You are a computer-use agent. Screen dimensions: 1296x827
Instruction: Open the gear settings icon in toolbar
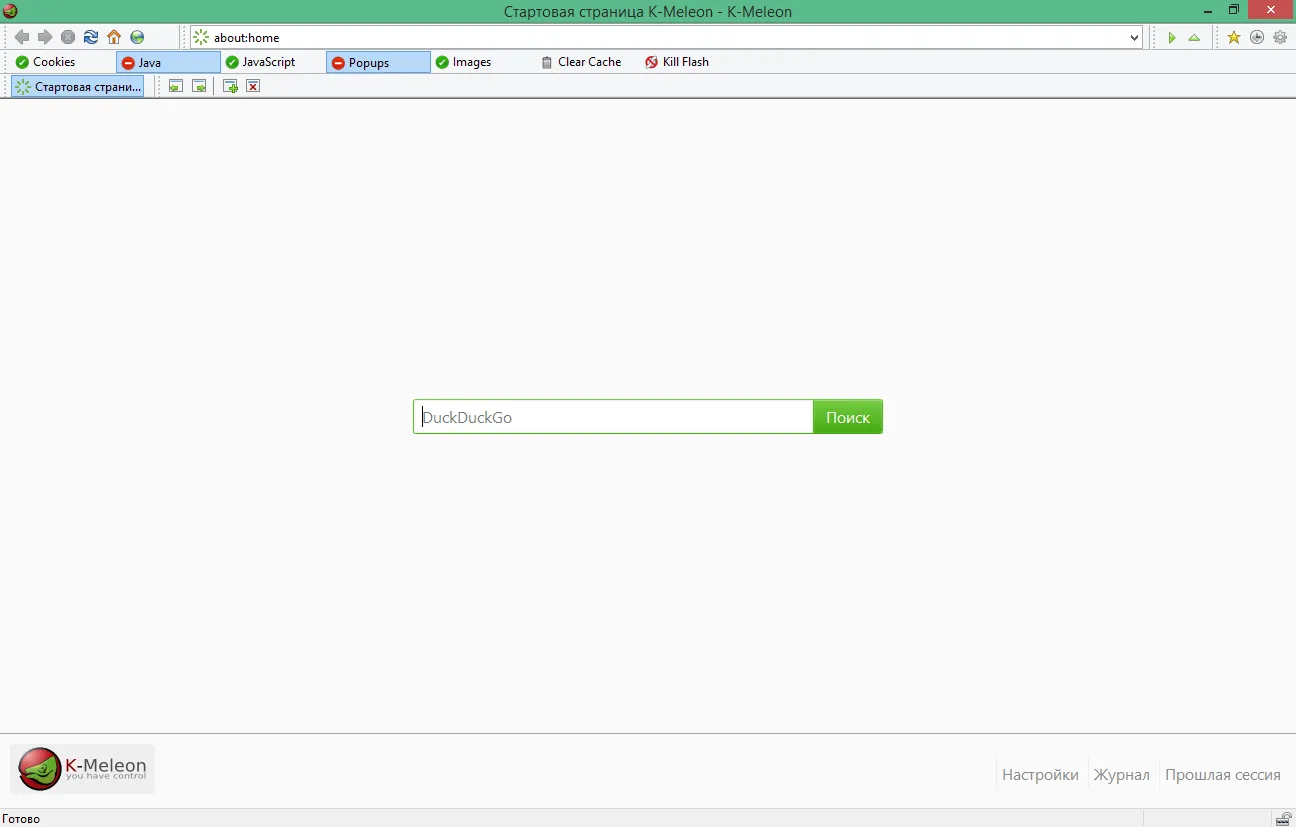click(x=1280, y=37)
